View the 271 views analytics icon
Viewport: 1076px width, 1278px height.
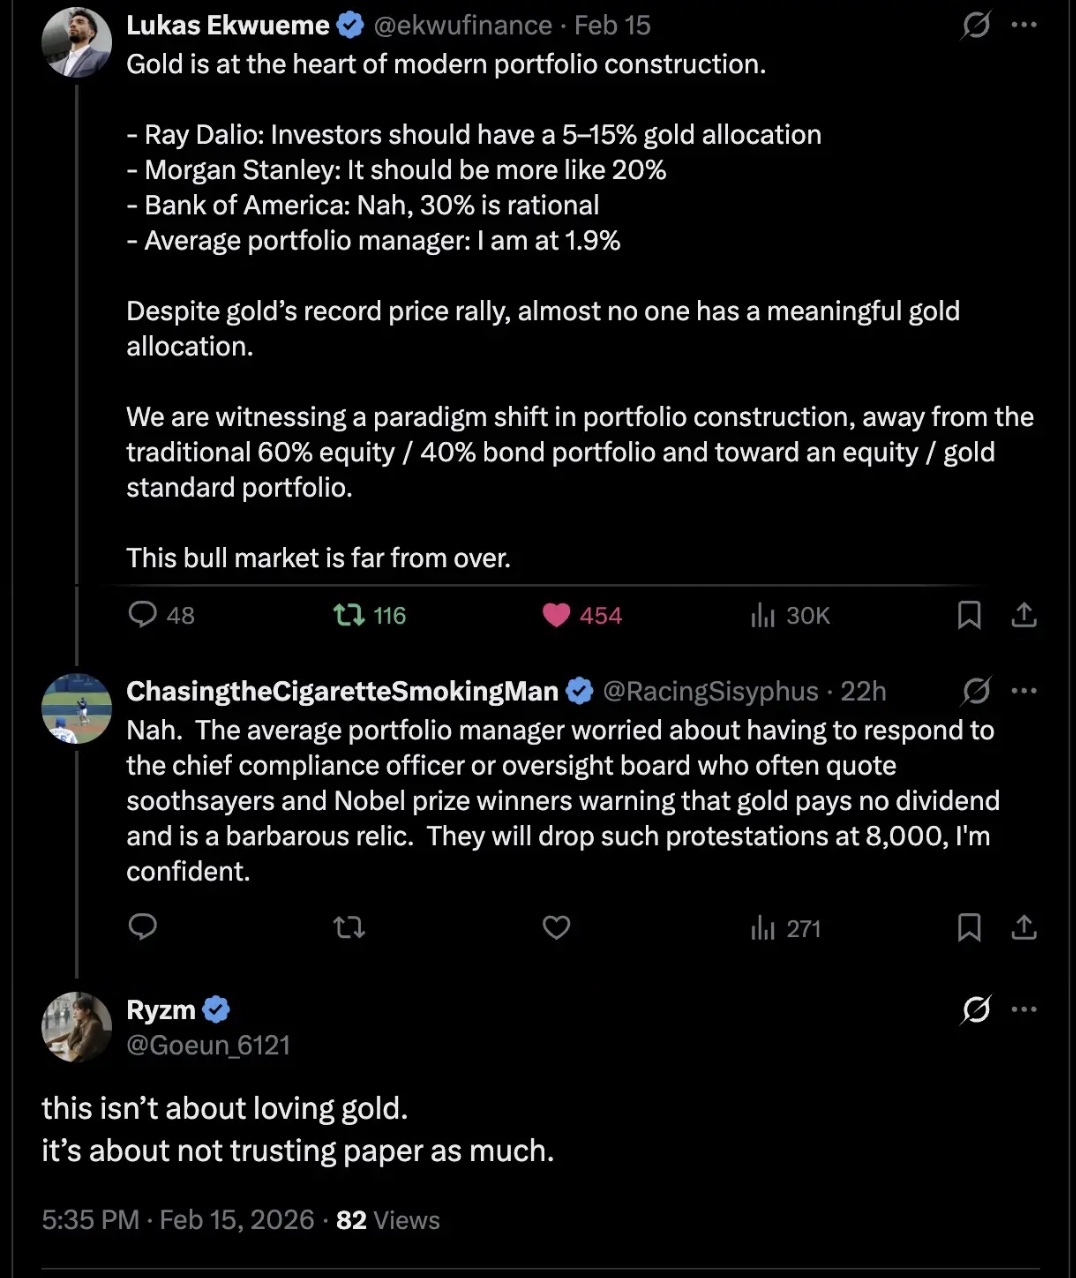click(x=763, y=928)
